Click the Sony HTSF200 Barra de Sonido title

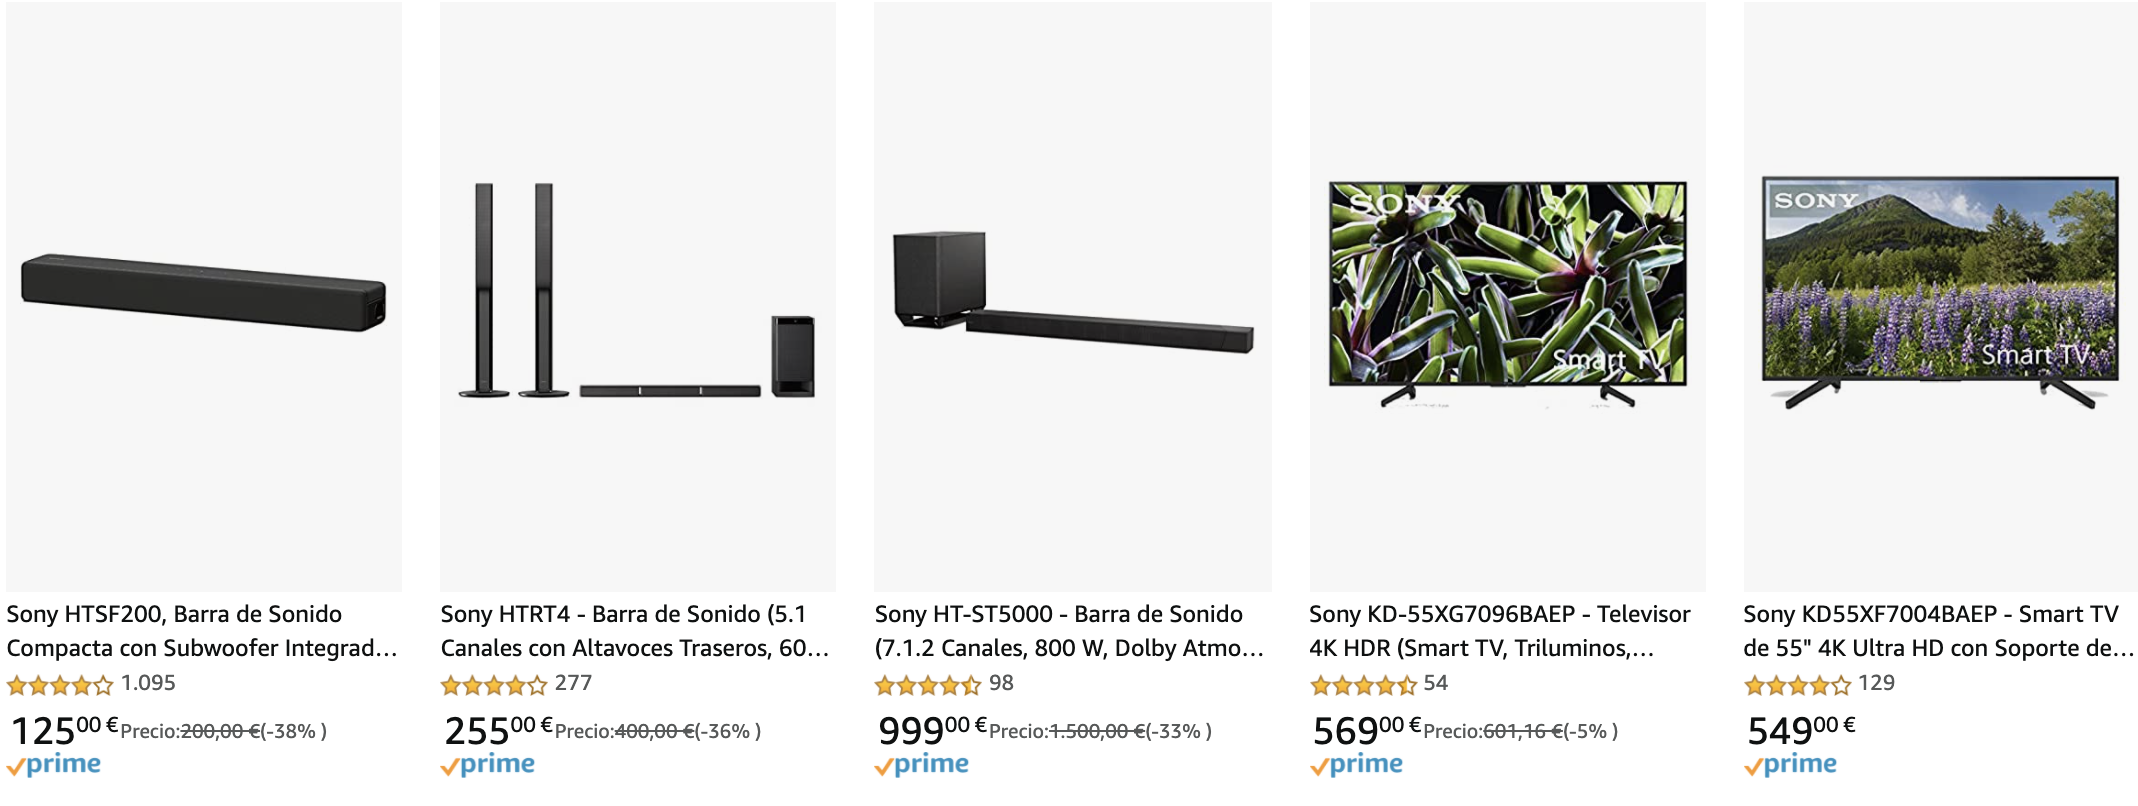[x=202, y=631]
